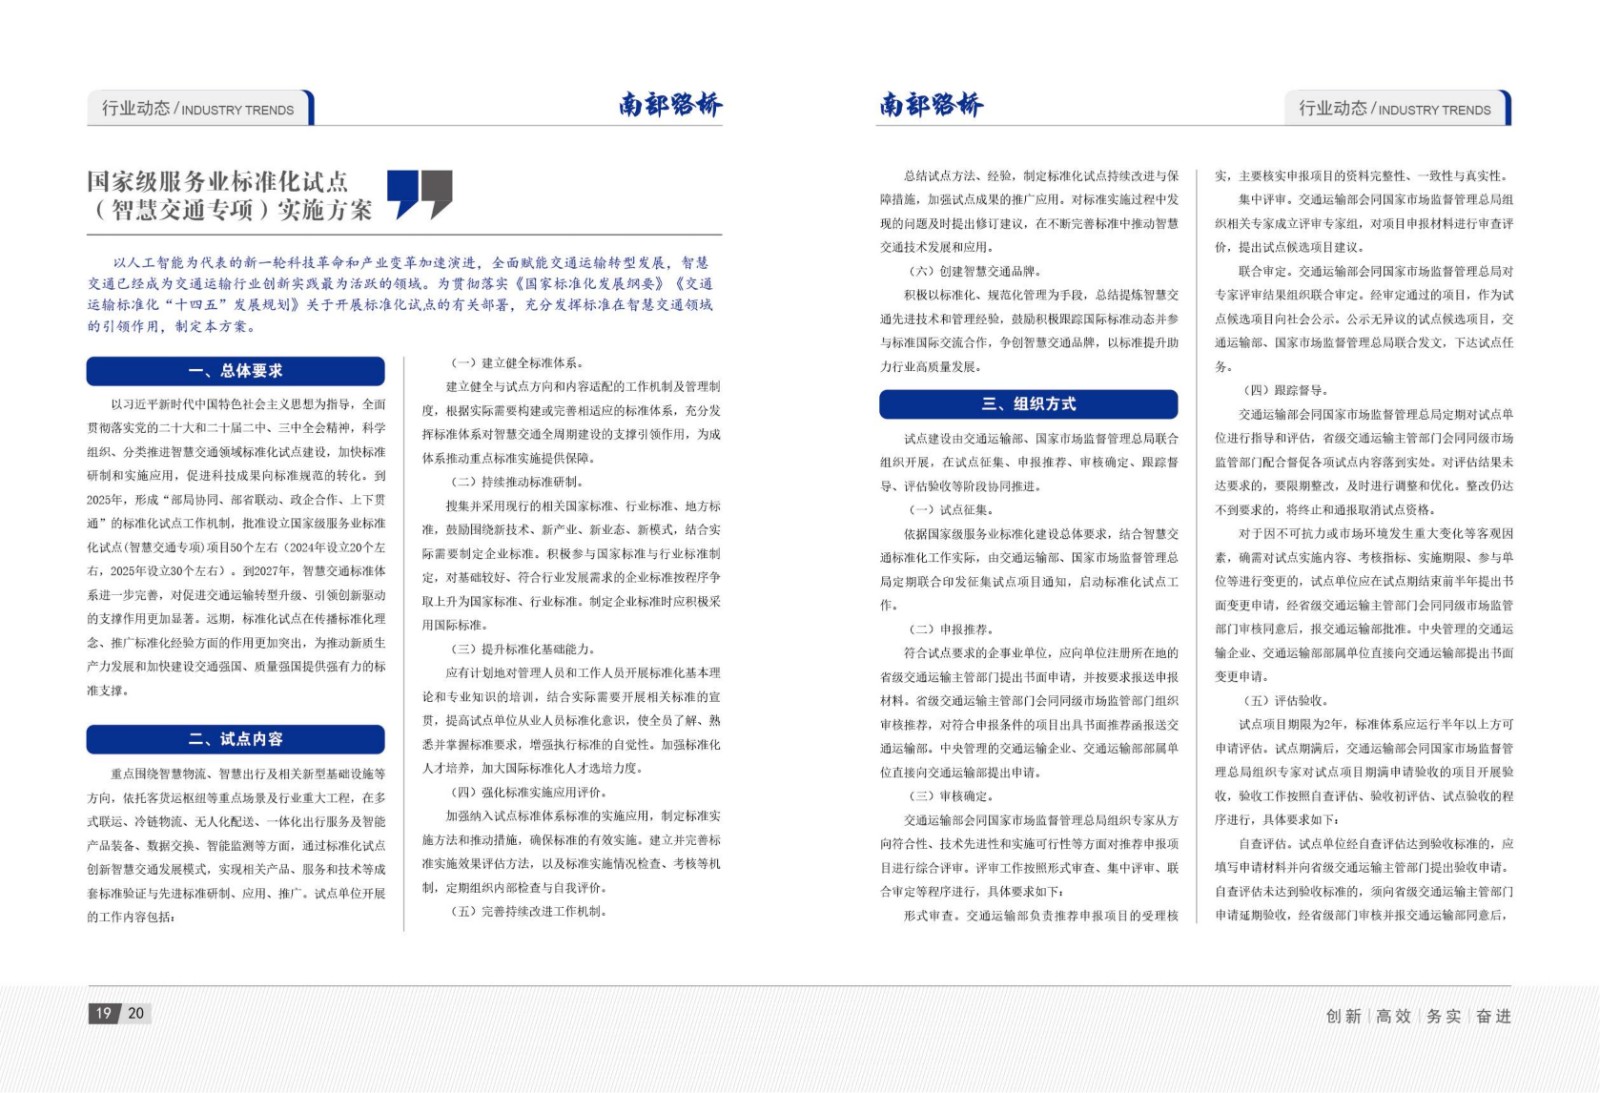
Task: Click paragraph beginning '搜集并采用现行的相关国家标准'
Action: coord(571,565)
